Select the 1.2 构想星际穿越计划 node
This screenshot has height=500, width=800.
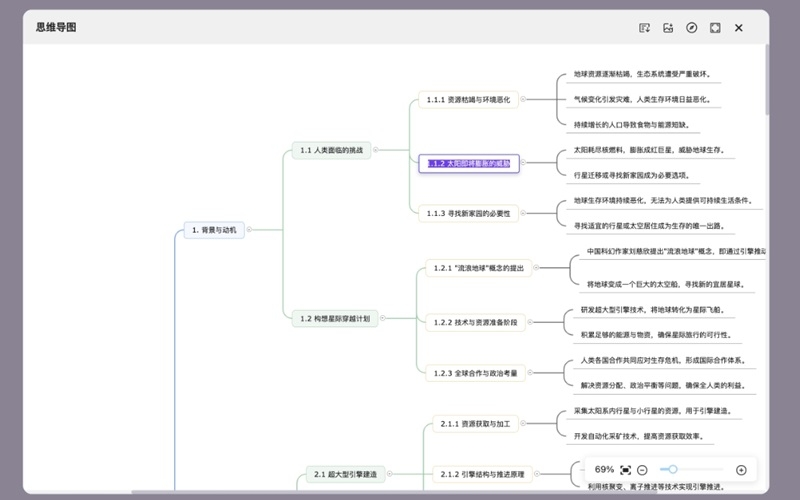(335, 319)
